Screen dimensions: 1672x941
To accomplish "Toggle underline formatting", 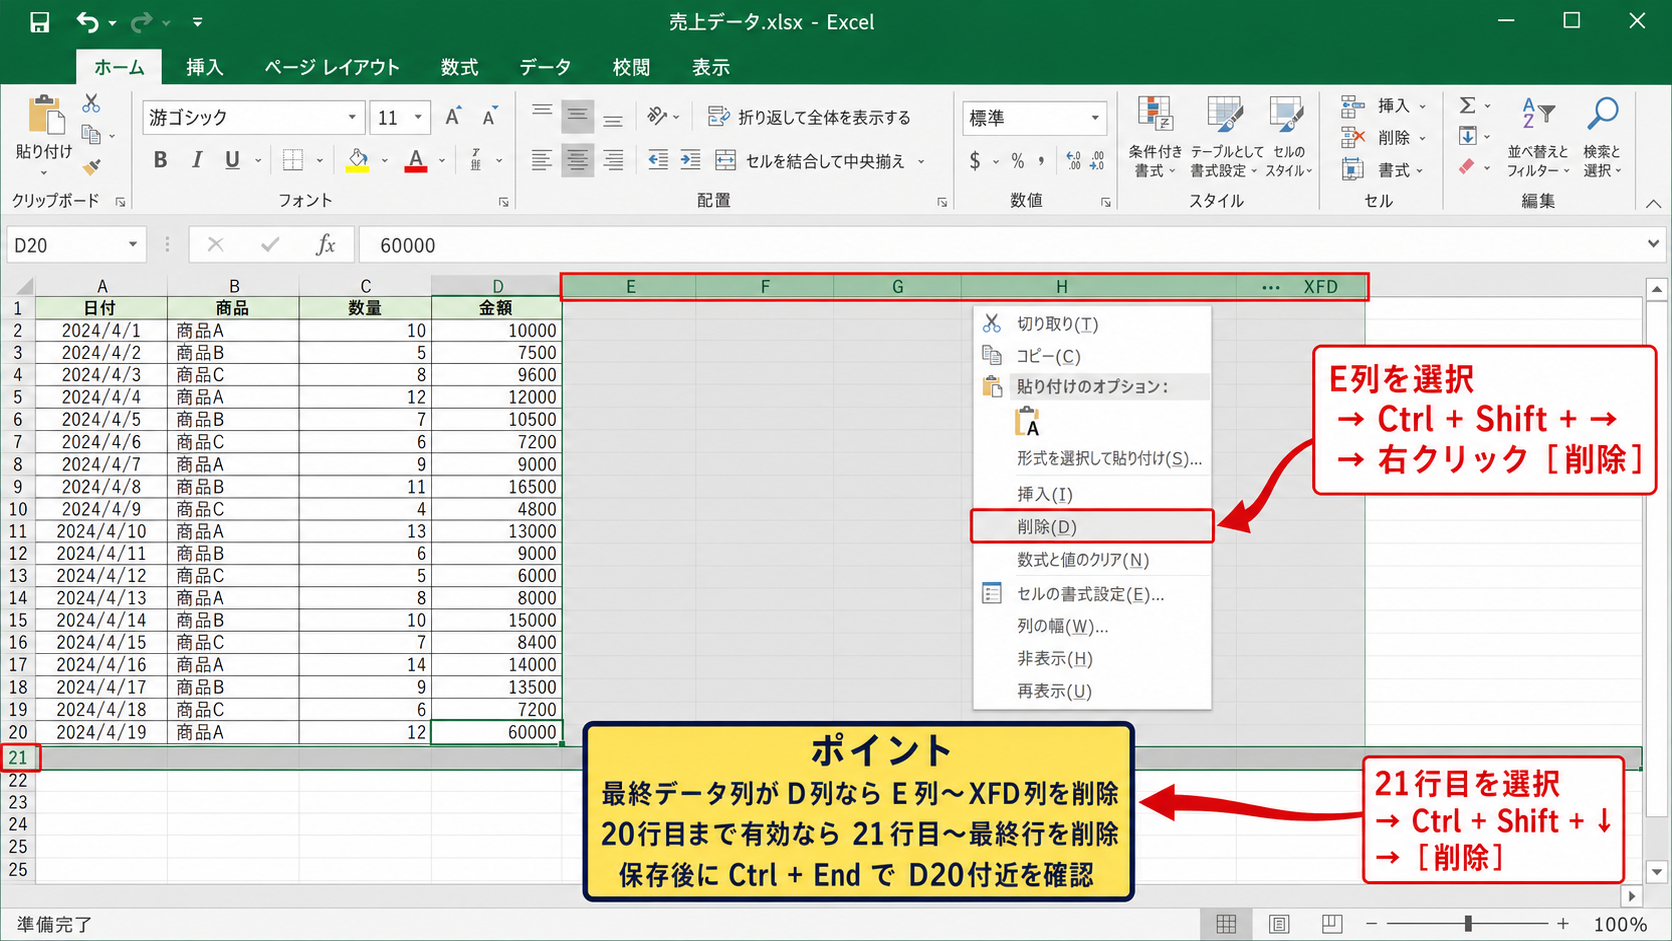I will click(232, 160).
